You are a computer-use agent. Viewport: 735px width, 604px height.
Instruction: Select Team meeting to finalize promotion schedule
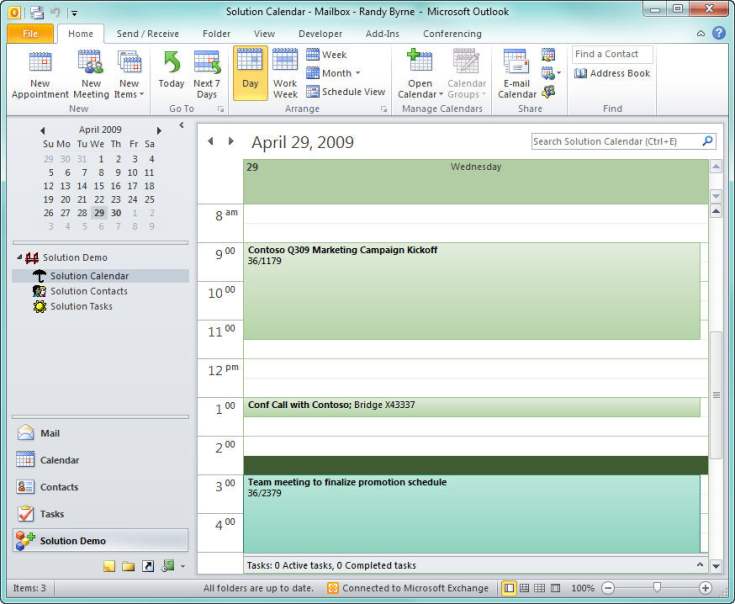[x=472, y=514]
